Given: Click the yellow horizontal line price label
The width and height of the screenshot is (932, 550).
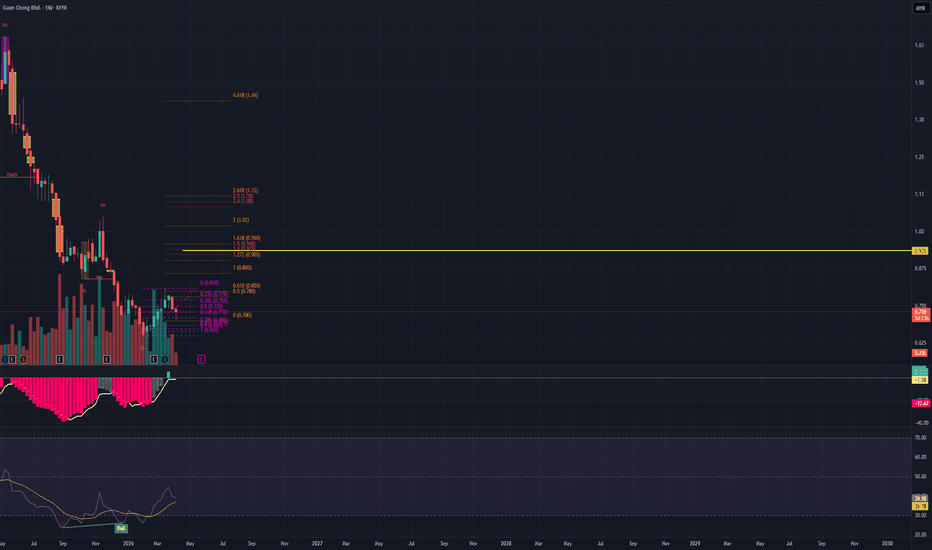Looking at the screenshot, I should coord(920,251).
